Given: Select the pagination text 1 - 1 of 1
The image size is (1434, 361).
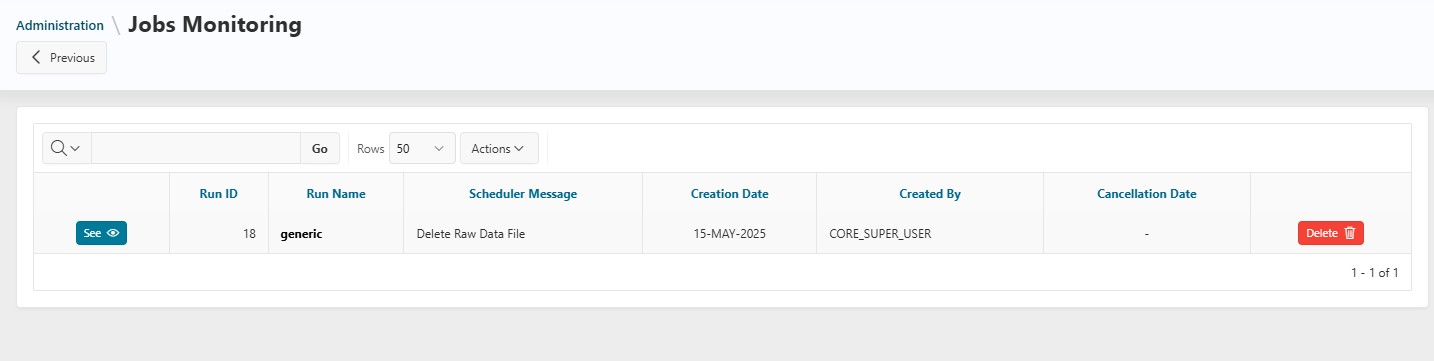Looking at the screenshot, I should pyautogui.click(x=1374, y=272).
